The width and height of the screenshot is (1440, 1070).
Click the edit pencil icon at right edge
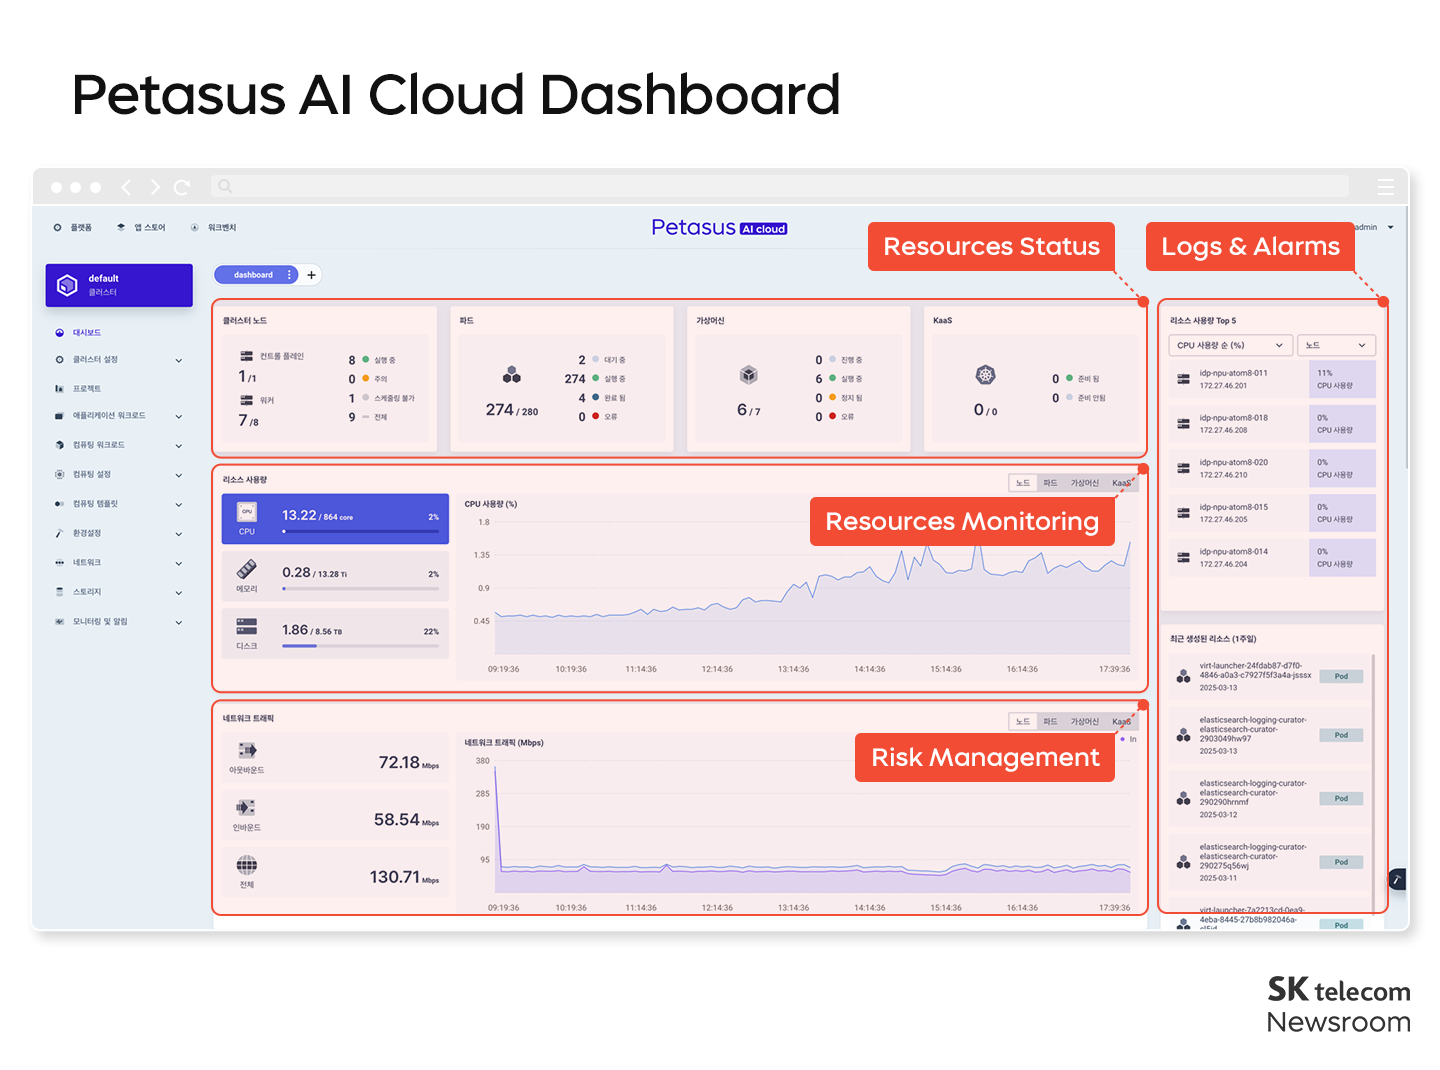(1397, 879)
